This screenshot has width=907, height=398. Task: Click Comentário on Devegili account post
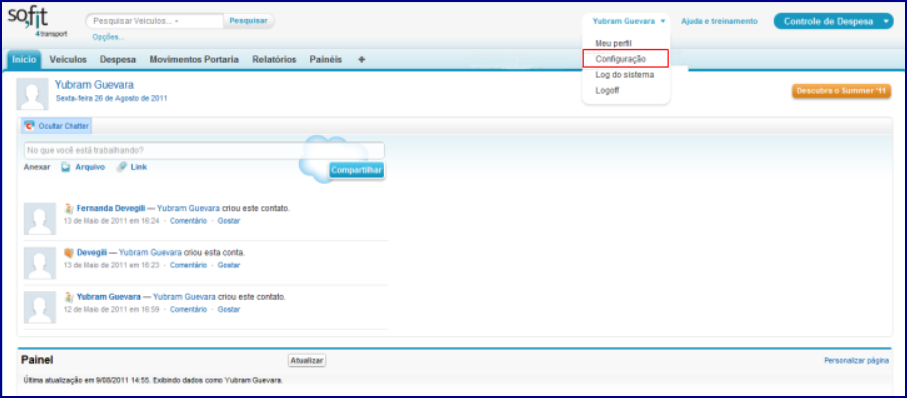coord(188,265)
